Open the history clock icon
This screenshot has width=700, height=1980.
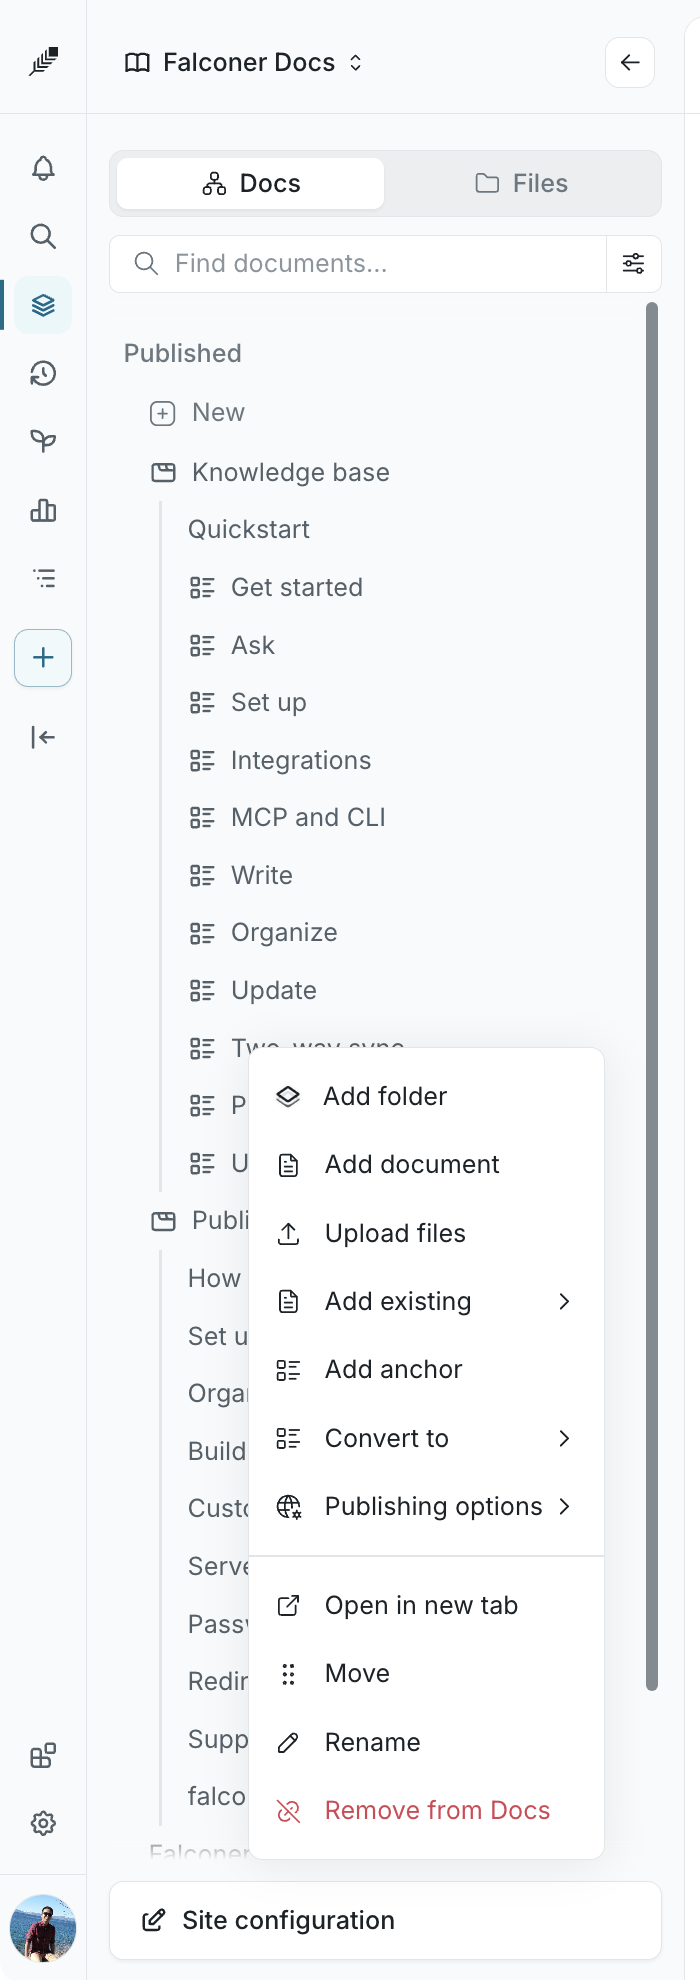click(43, 374)
